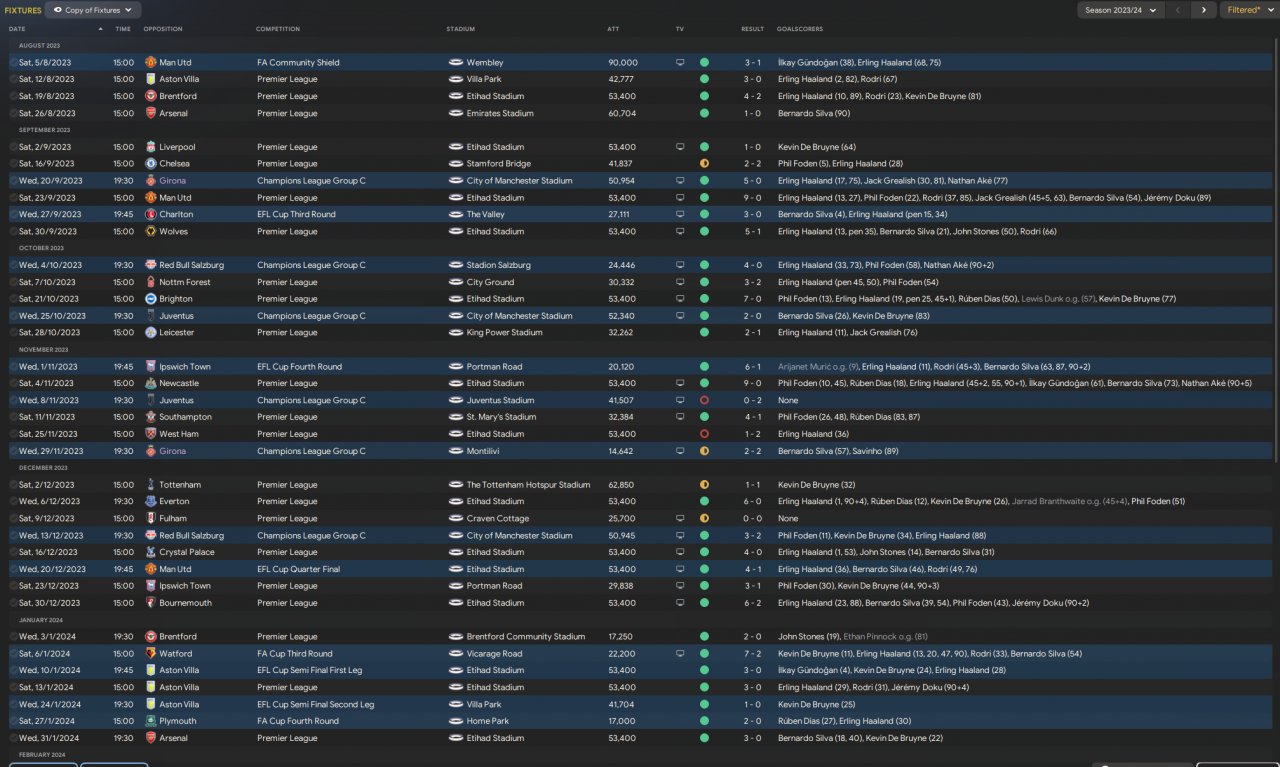Click the Southampton club badge

click(x=151, y=417)
